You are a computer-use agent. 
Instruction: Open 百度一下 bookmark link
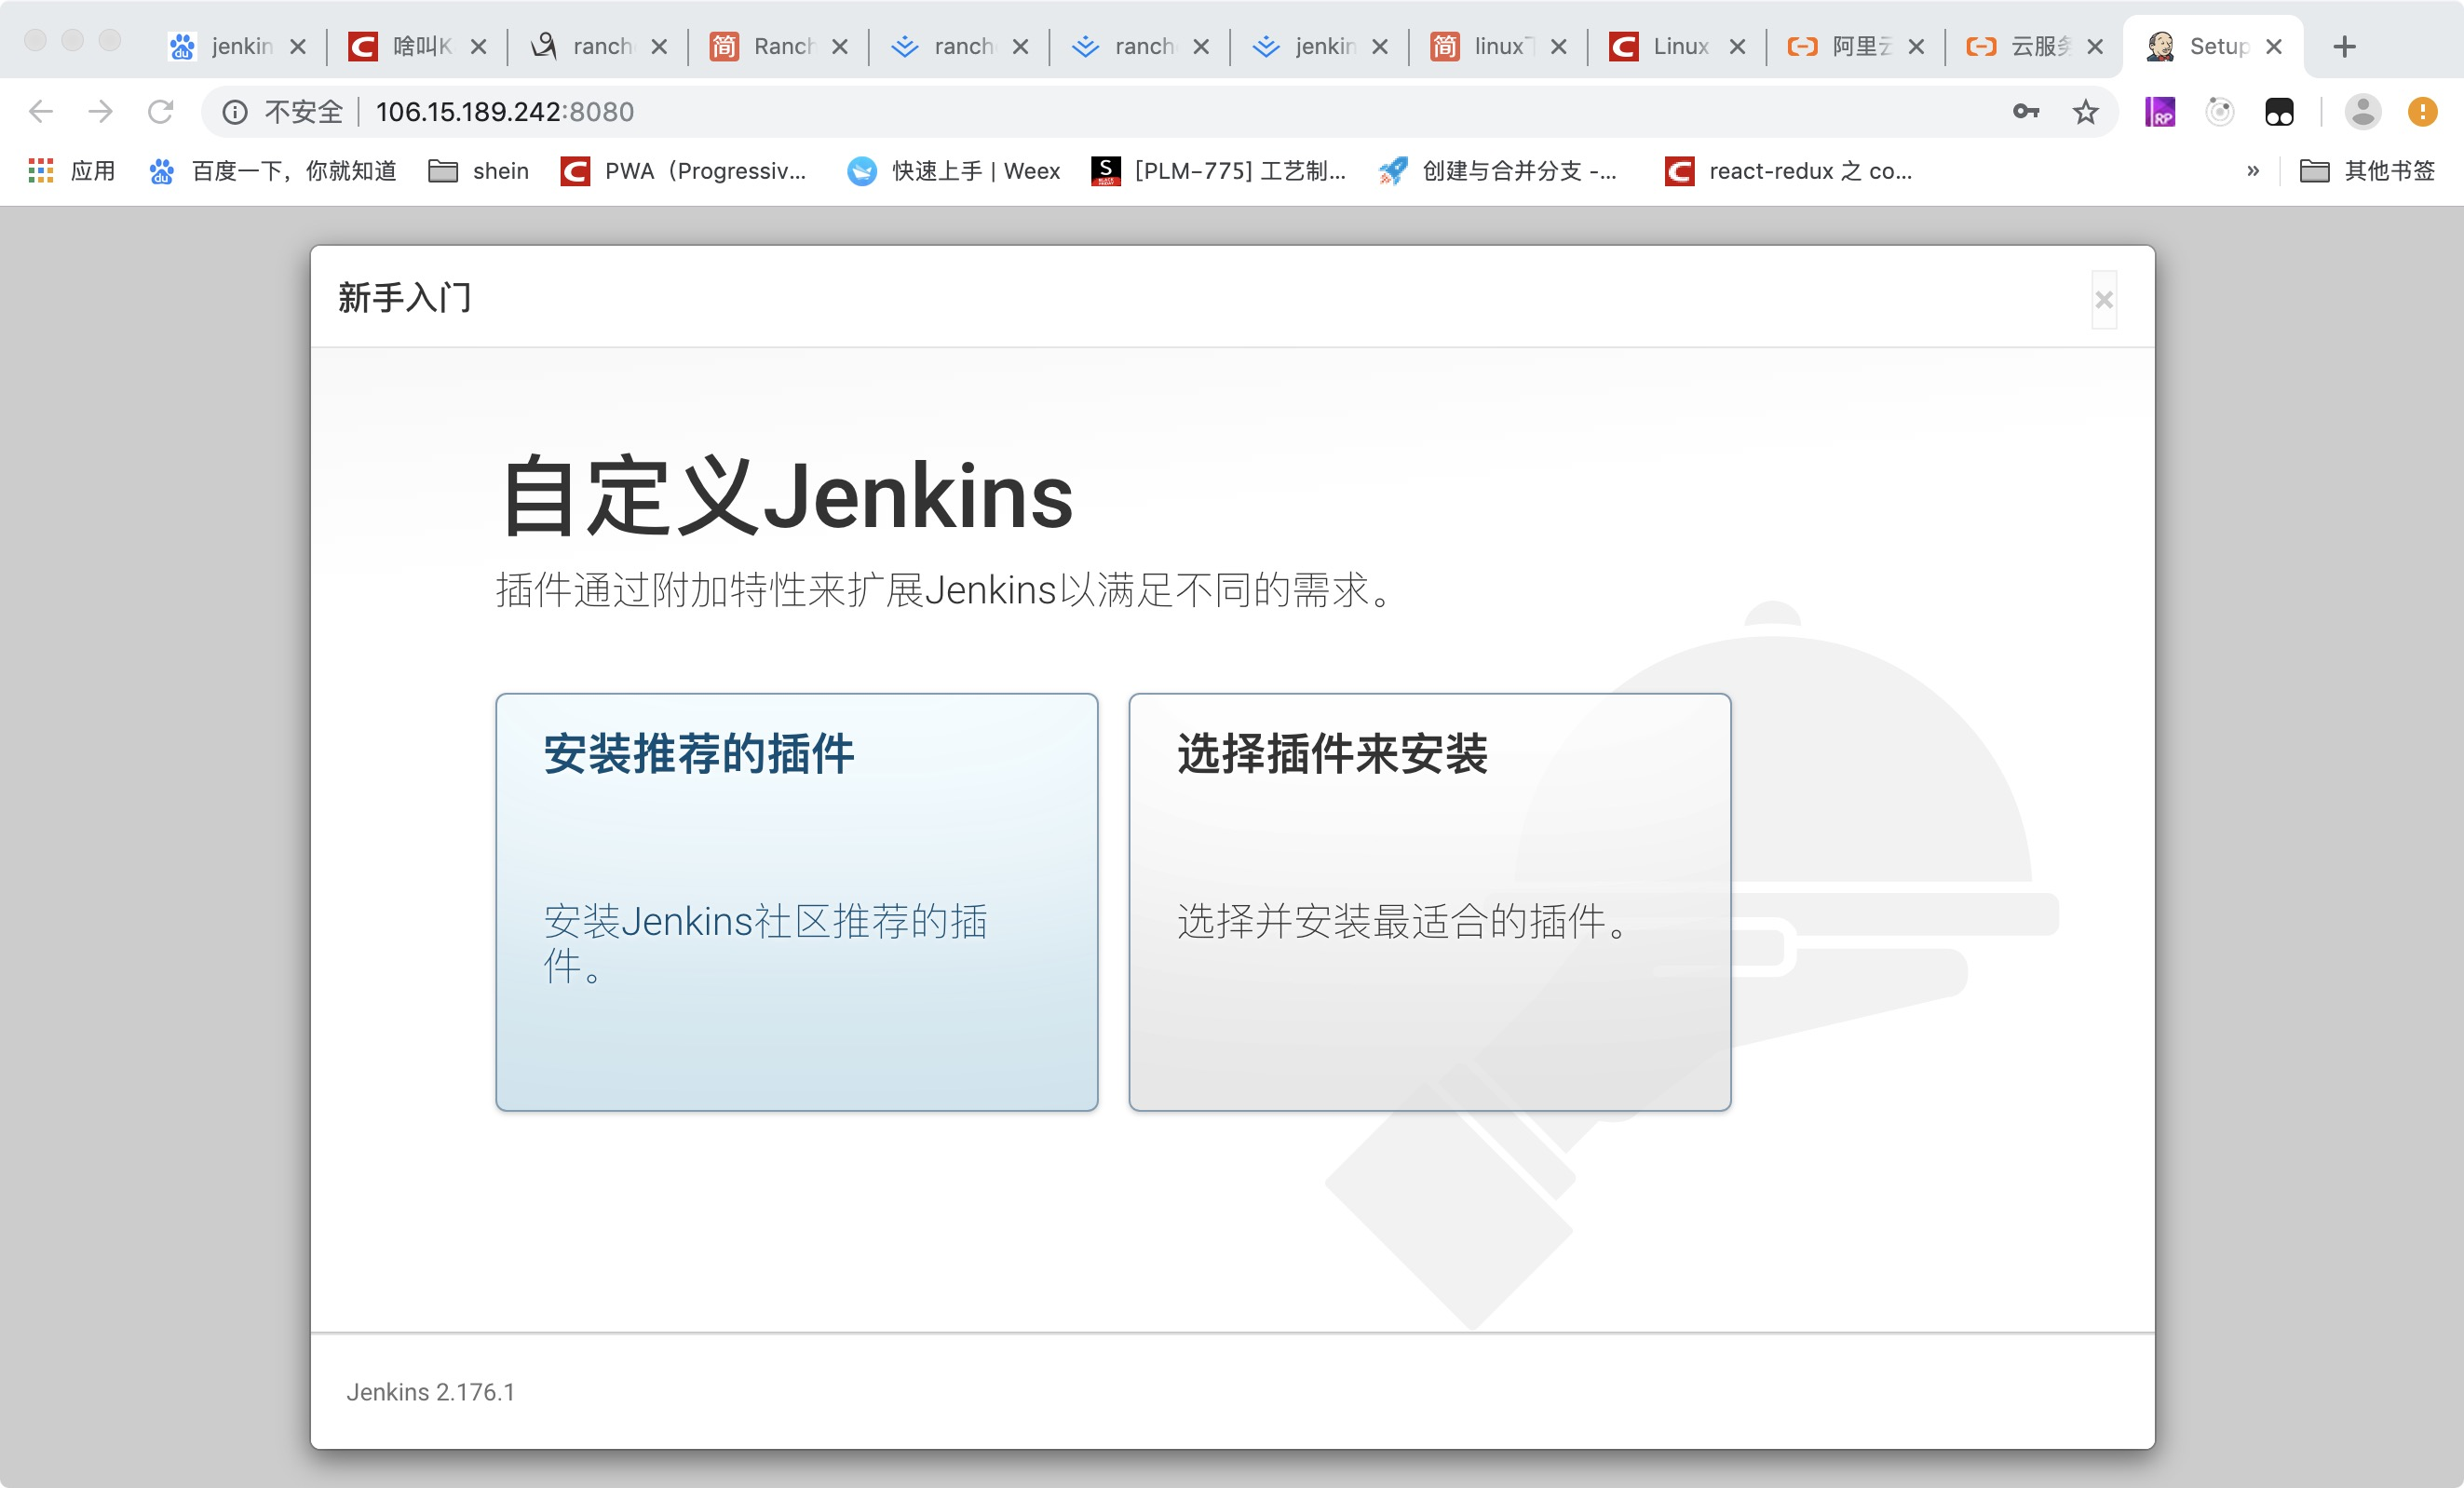(x=273, y=171)
